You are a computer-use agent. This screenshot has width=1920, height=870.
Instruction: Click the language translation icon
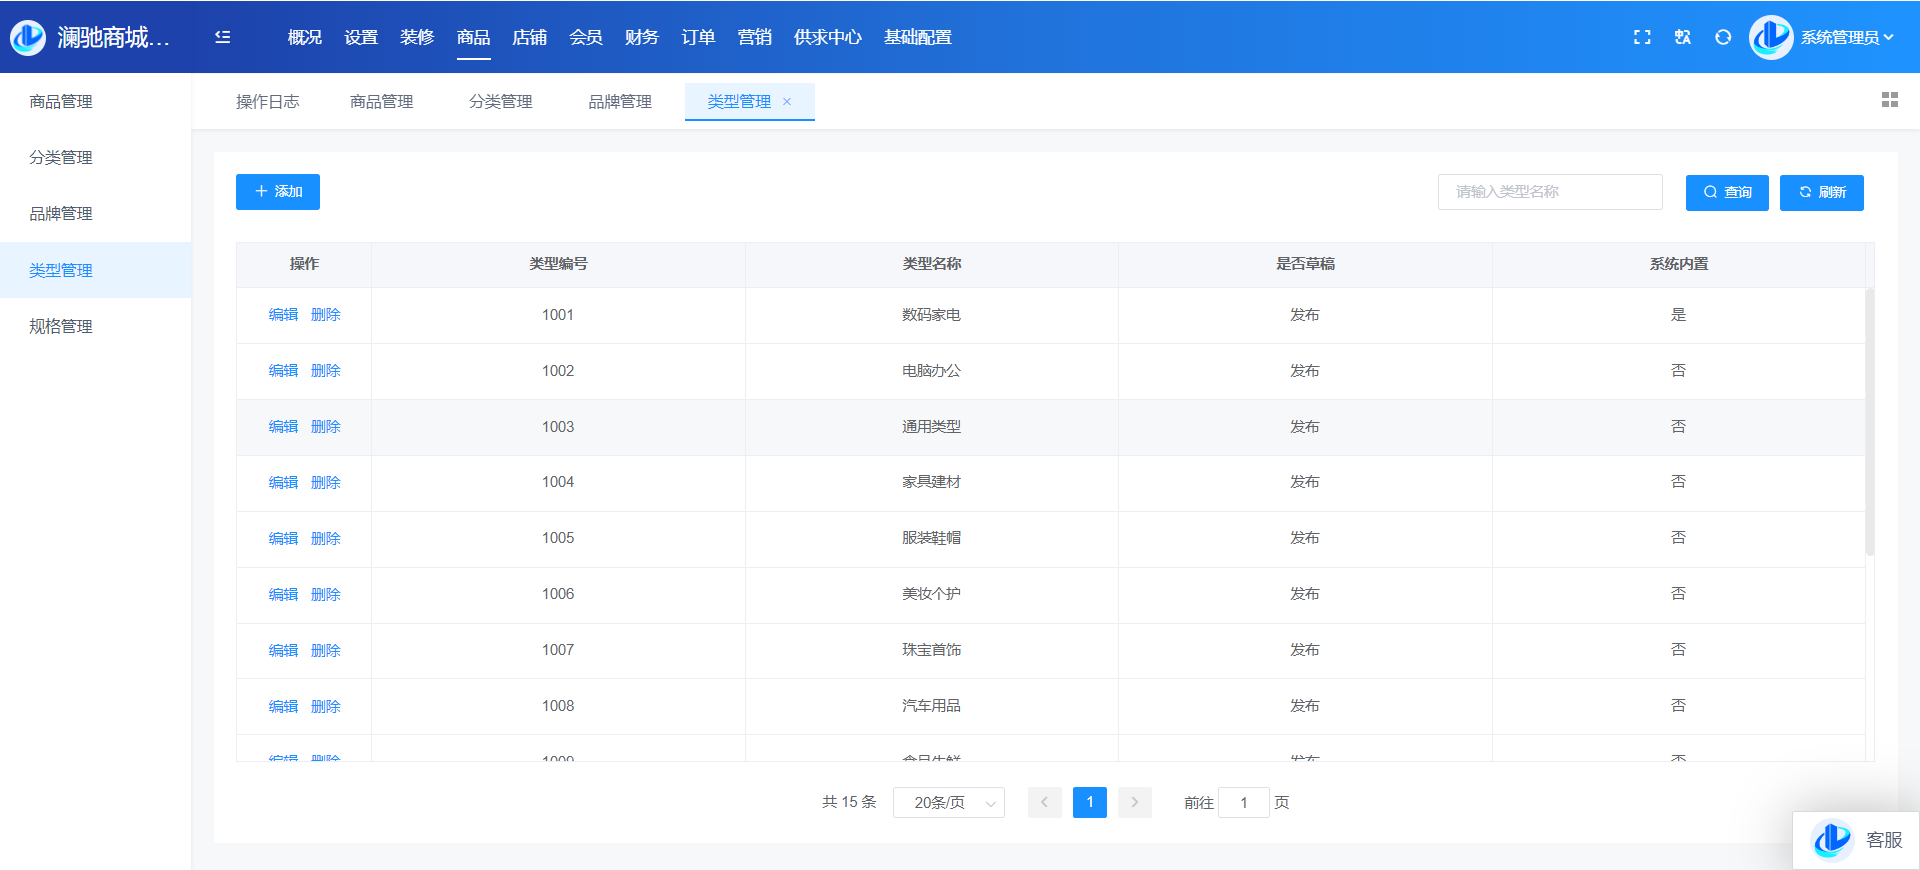(1683, 37)
